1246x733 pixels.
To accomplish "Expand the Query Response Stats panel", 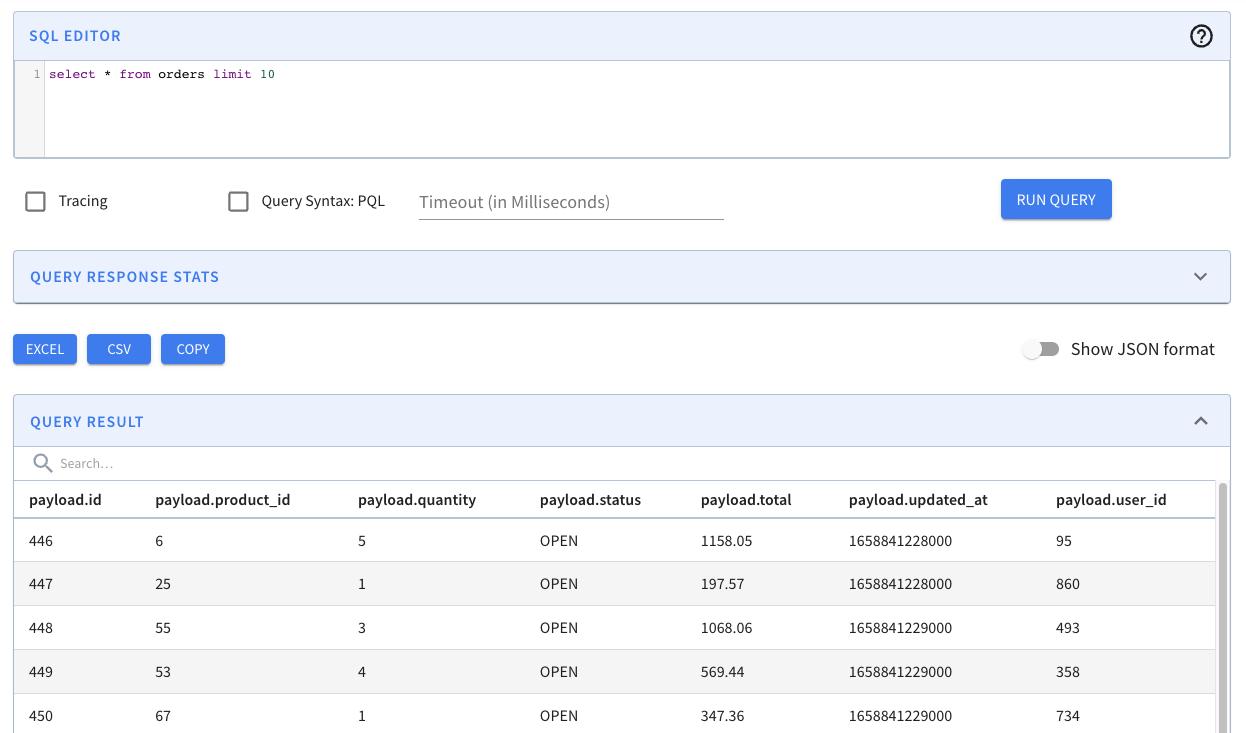I will pos(1200,277).
